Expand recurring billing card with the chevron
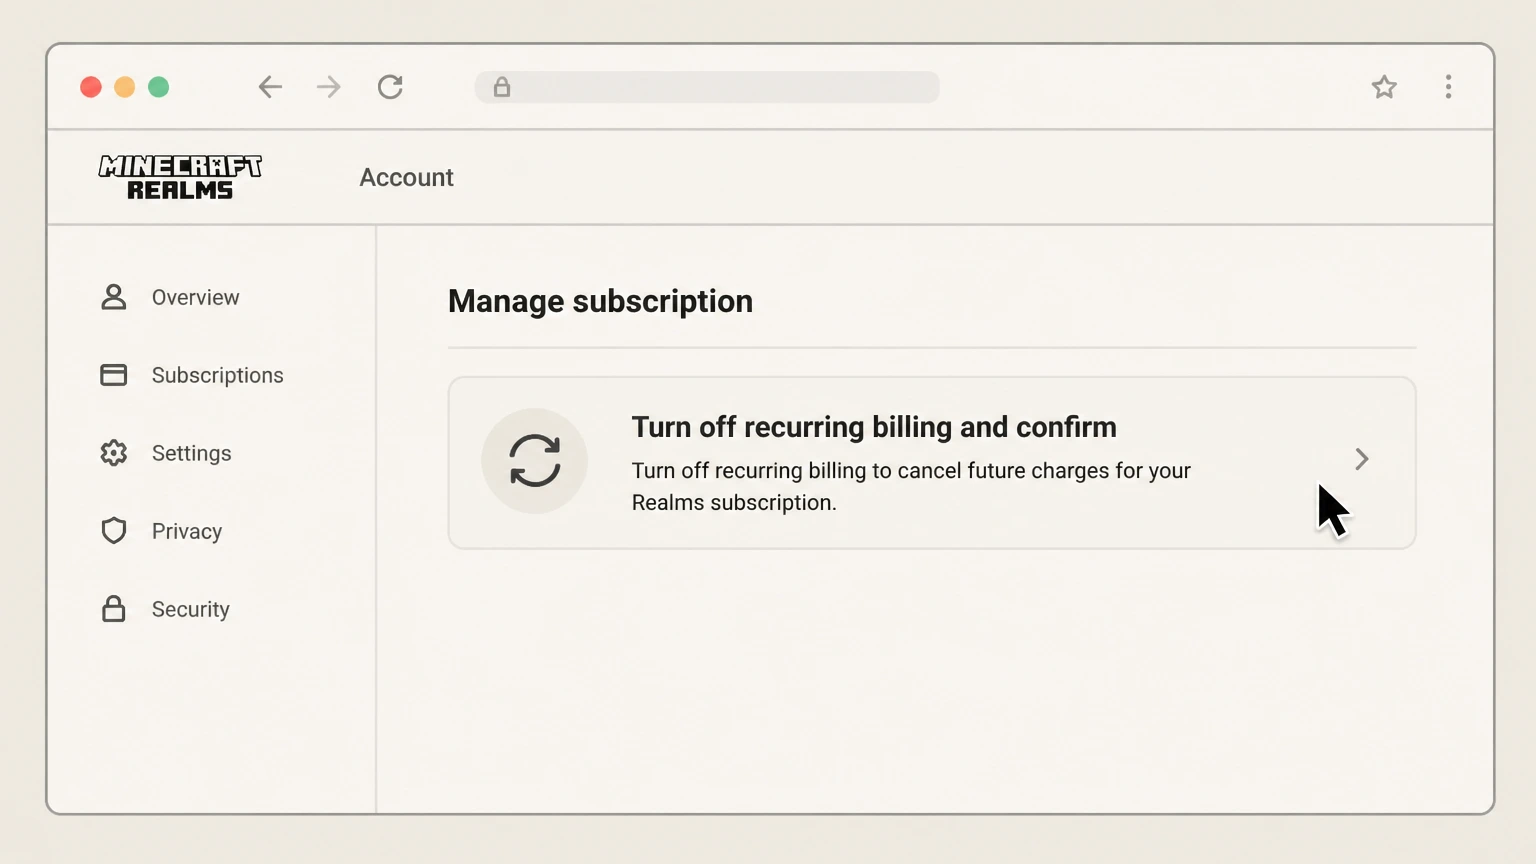 click(1361, 459)
